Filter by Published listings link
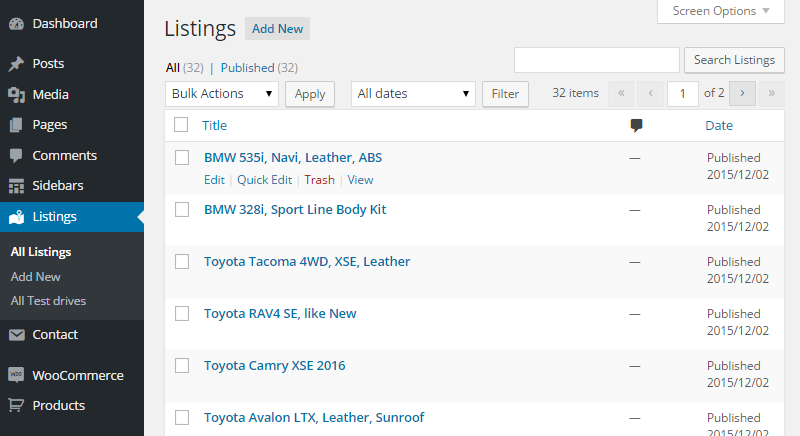 point(247,68)
